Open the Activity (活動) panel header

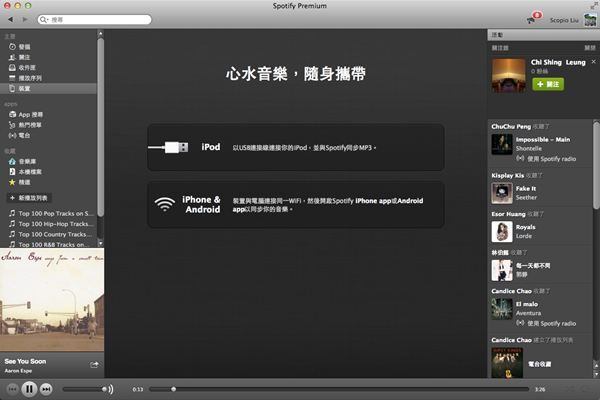point(543,35)
